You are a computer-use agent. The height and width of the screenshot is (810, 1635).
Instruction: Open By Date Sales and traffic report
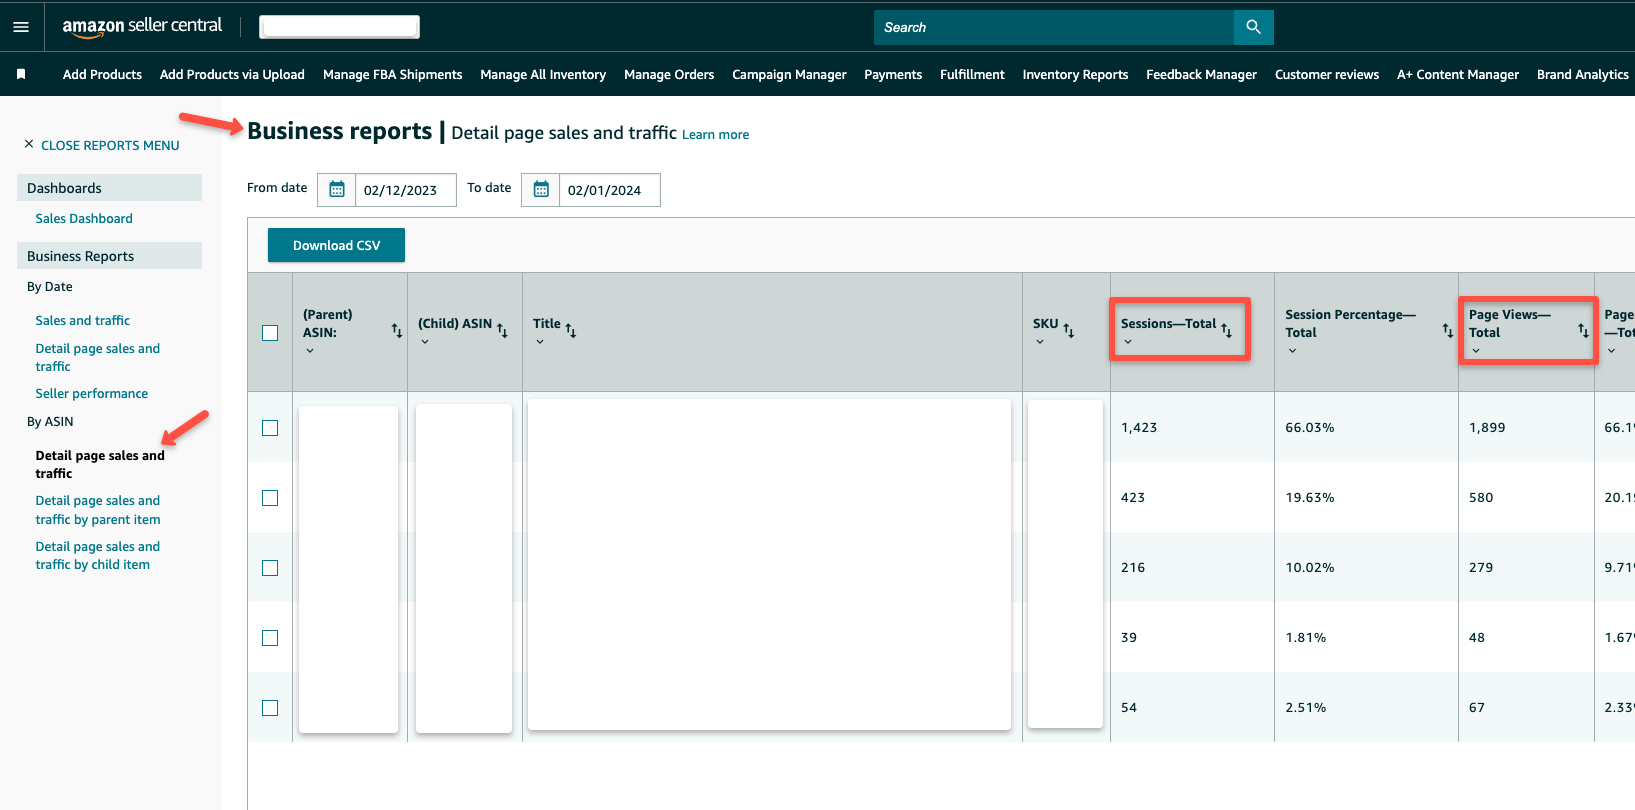point(83,320)
